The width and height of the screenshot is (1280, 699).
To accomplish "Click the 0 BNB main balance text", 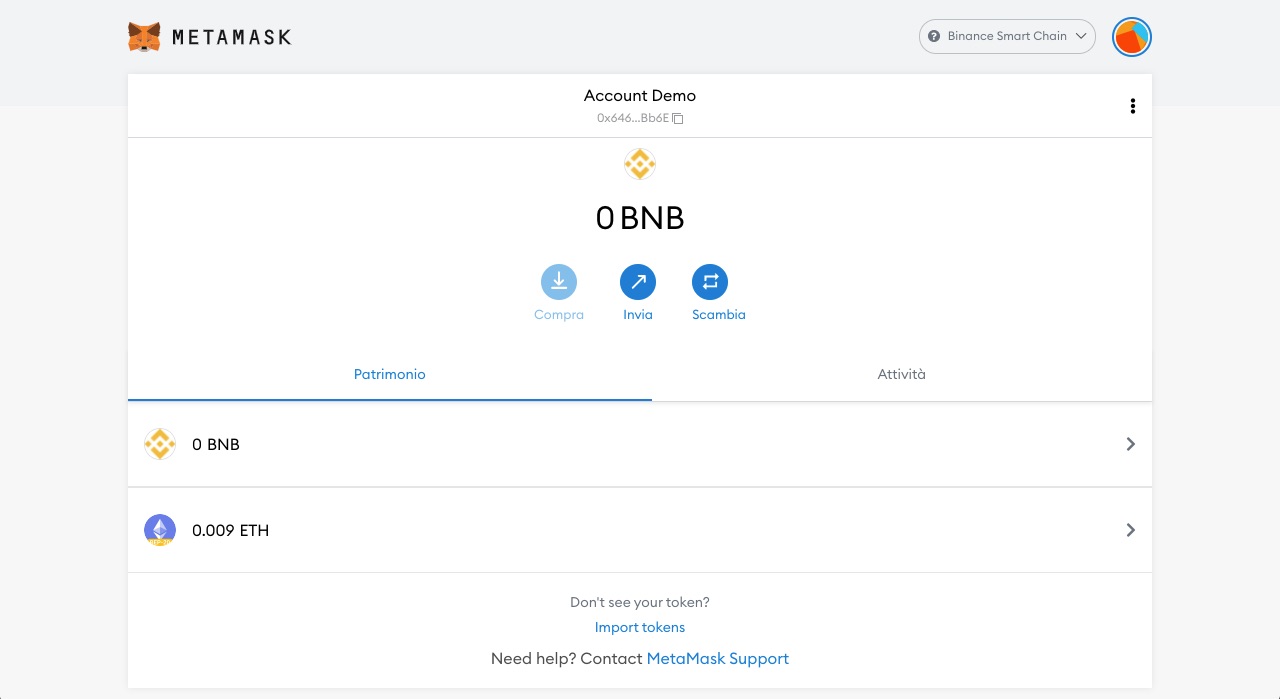I will [640, 218].
